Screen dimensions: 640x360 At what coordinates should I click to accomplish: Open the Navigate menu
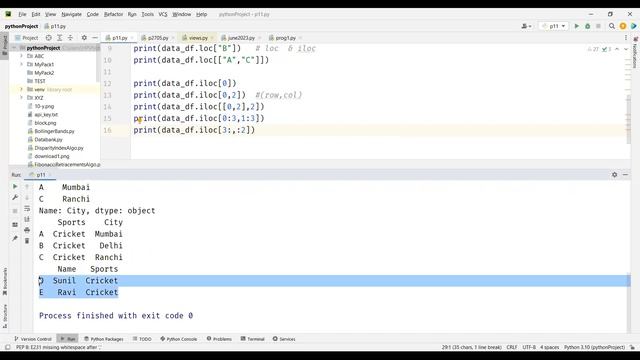click(71, 14)
